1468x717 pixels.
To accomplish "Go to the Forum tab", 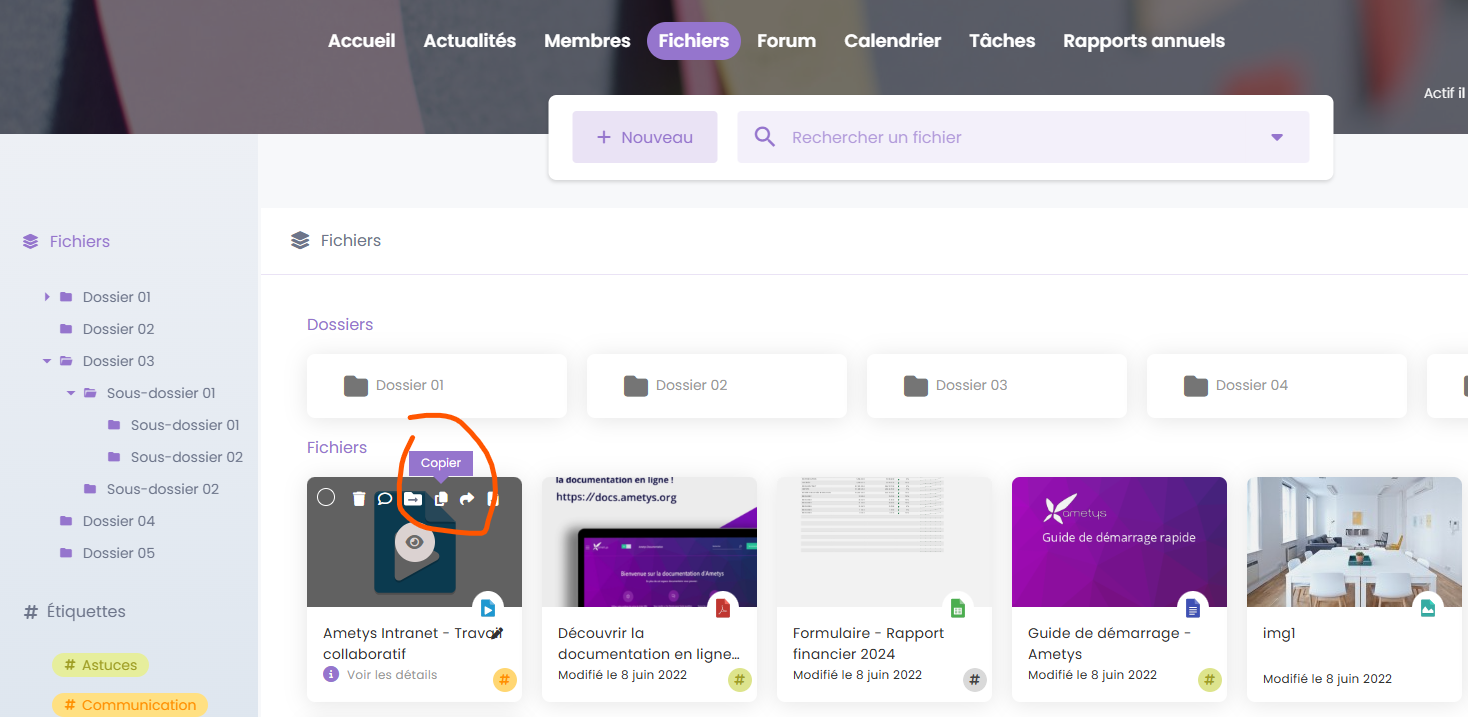I will (786, 41).
